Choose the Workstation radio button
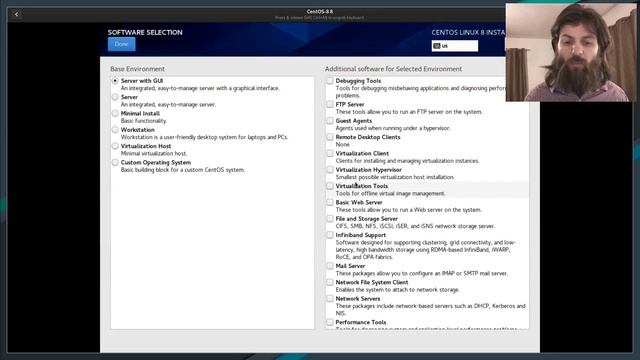The width and height of the screenshot is (640, 360). pyautogui.click(x=115, y=130)
